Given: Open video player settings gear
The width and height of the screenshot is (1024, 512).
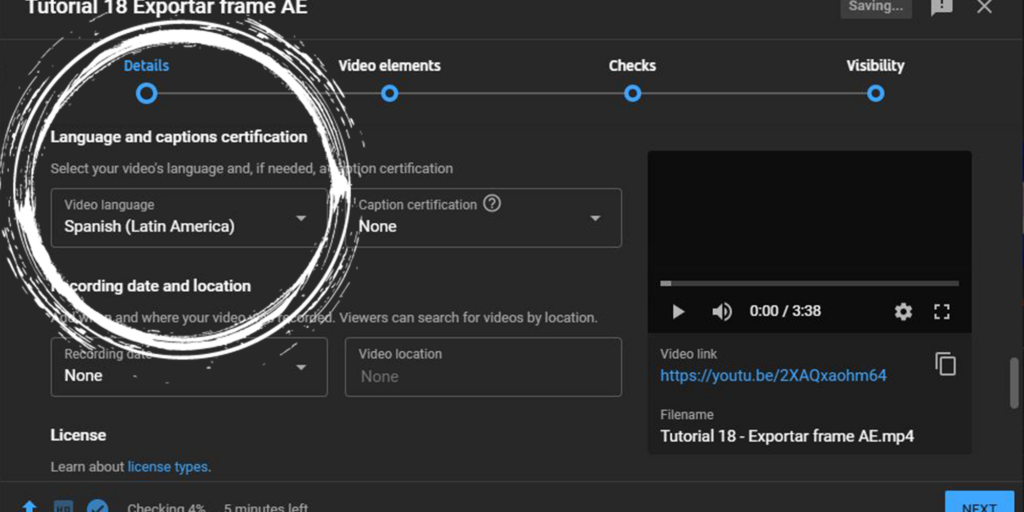Looking at the screenshot, I should [903, 312].
